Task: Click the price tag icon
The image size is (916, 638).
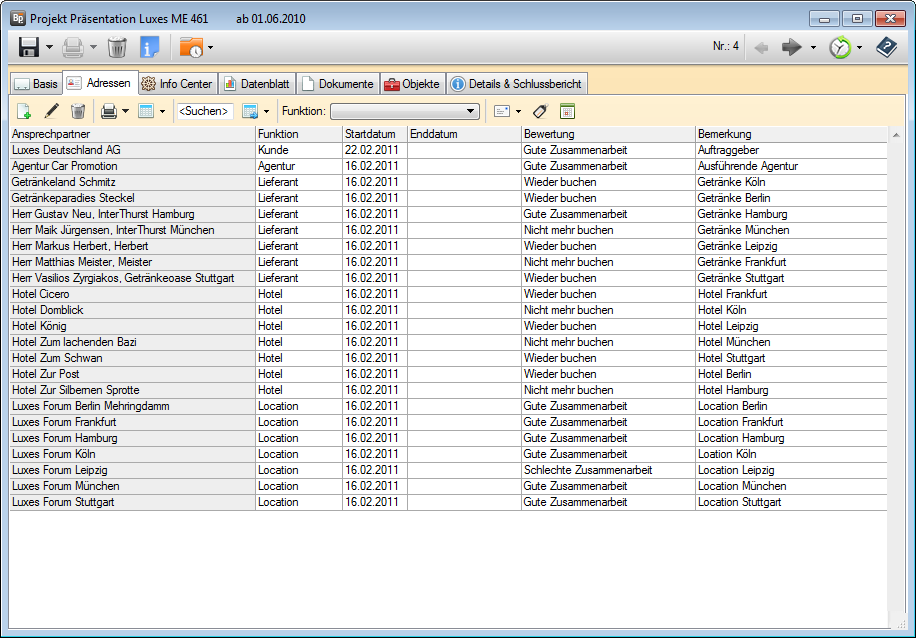Action: point(541,111)
